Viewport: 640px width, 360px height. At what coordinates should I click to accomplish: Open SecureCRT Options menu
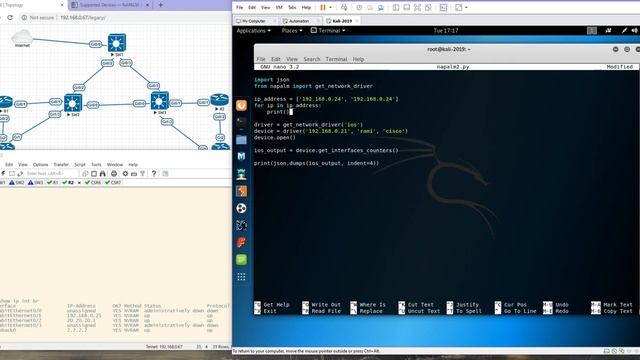[40, 164]
